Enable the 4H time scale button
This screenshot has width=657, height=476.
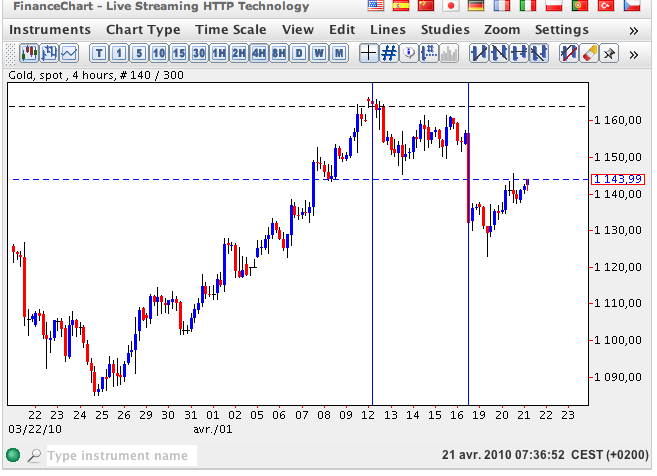(x=259, y=52)
